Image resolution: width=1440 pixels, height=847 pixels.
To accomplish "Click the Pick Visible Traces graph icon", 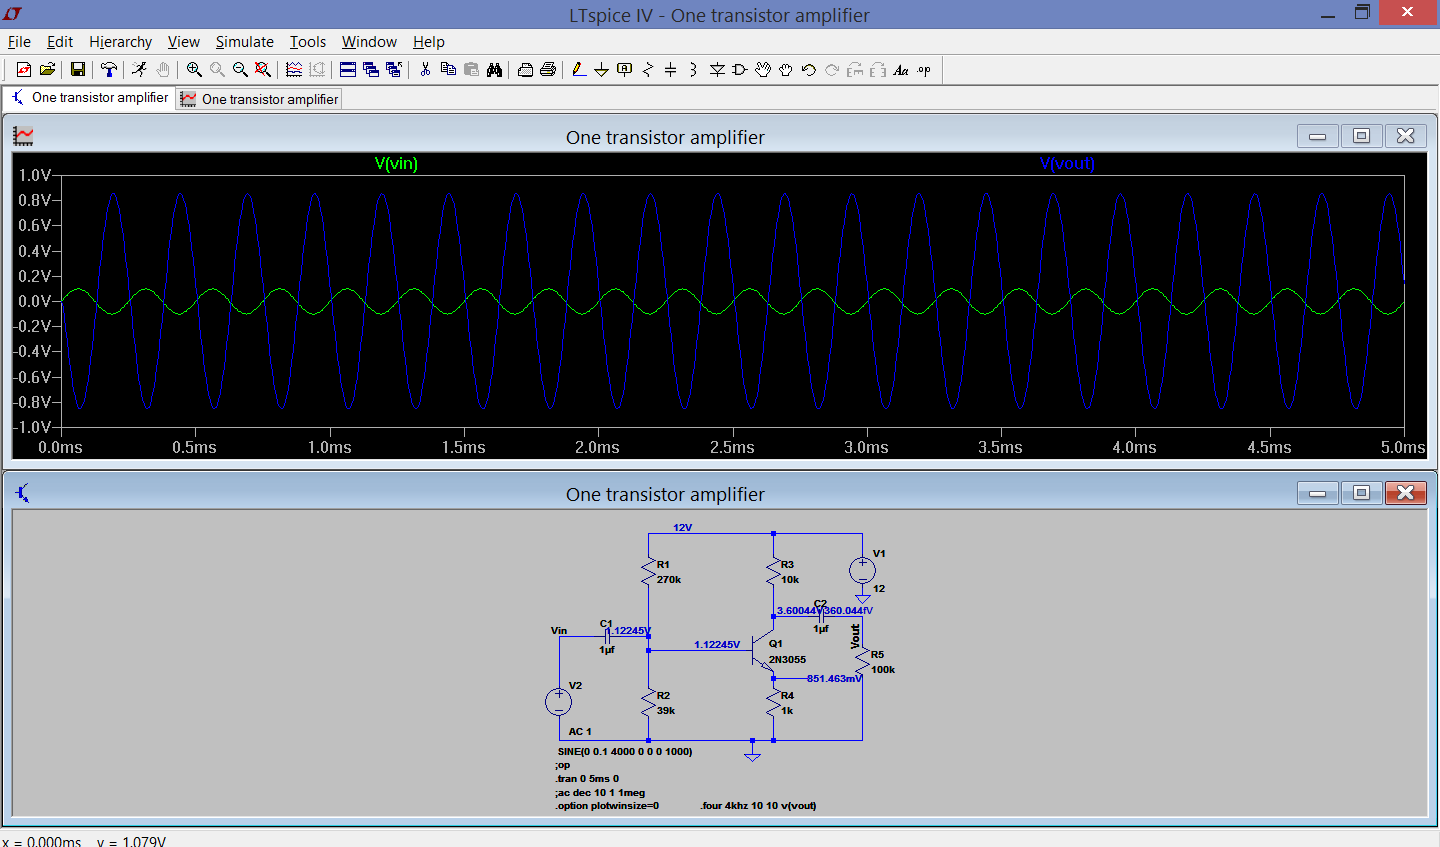I will tap(294, 69).
